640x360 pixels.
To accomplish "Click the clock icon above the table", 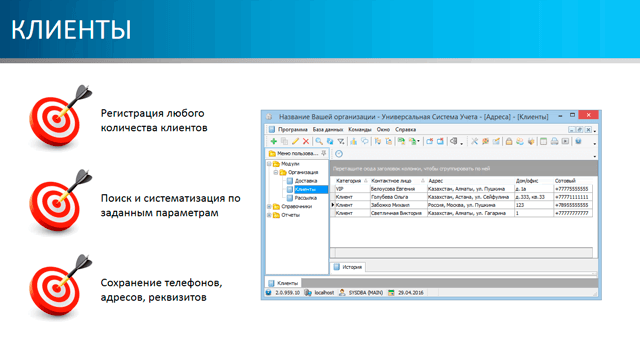I will pyautogui.click(x=339, y=154).
